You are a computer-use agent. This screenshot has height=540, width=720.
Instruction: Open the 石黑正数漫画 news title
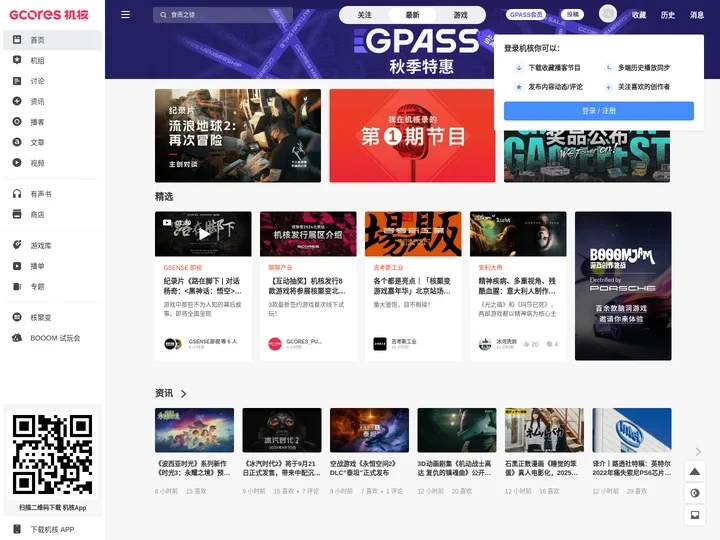542,468
